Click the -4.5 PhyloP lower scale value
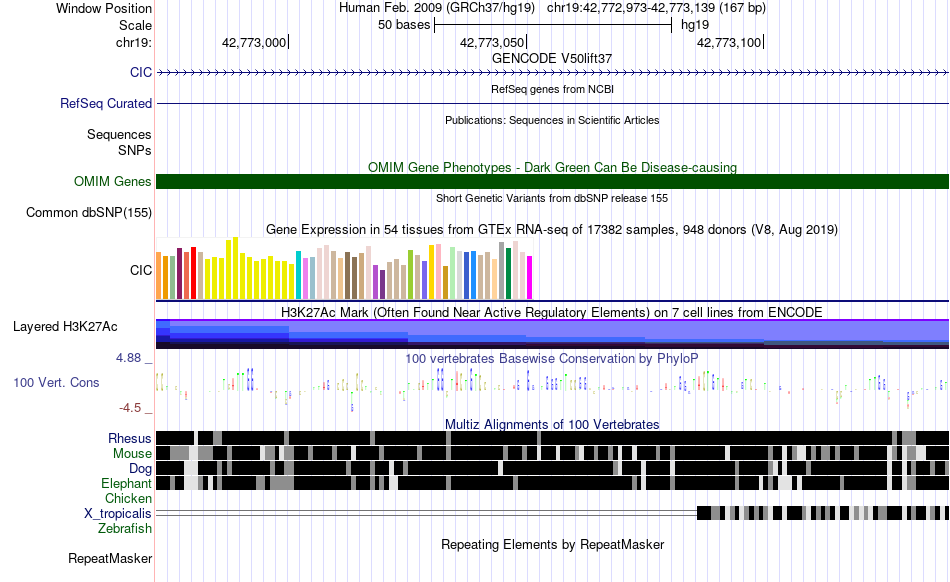 [130, 408]
